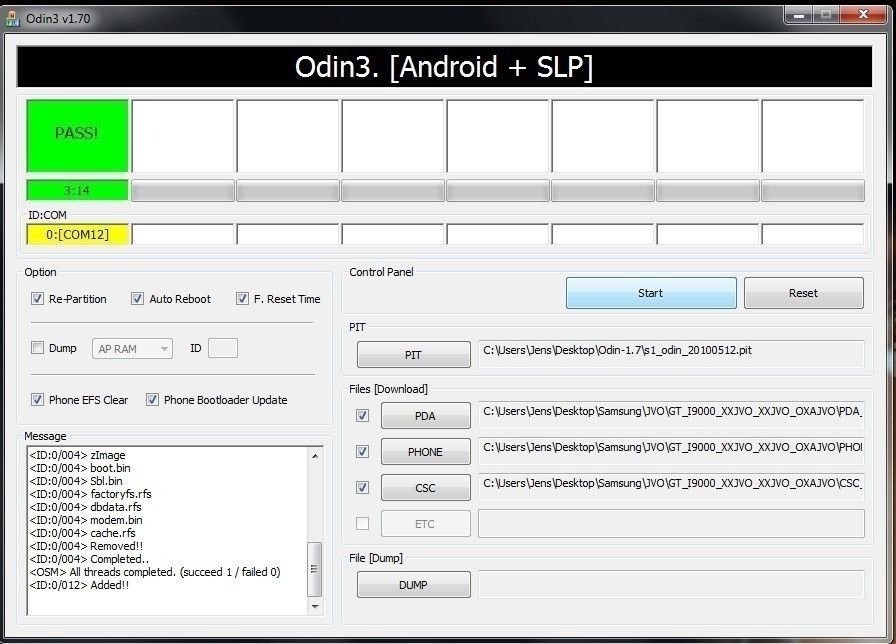The width and height of the screenshot is (896, 644).
Task: Click the green PASS! status box
Action: point(77,136)
